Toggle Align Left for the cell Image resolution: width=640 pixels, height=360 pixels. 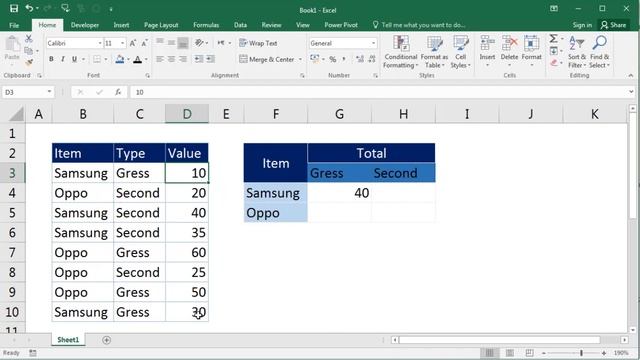point(160,60)
